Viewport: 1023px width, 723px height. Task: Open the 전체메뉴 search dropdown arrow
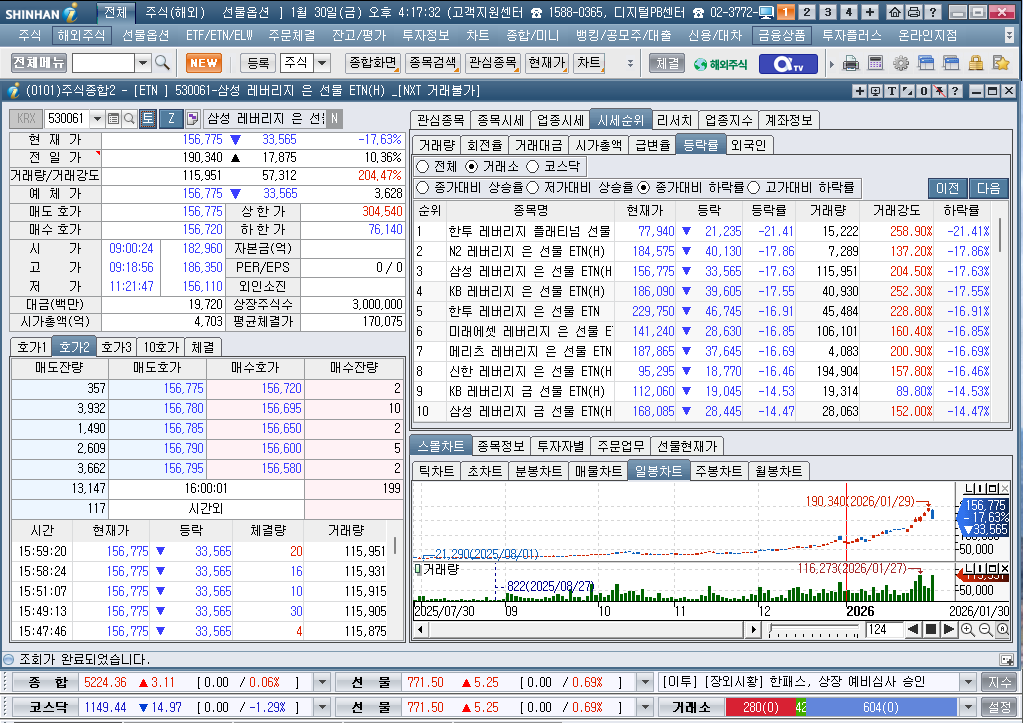click(144, 63)
